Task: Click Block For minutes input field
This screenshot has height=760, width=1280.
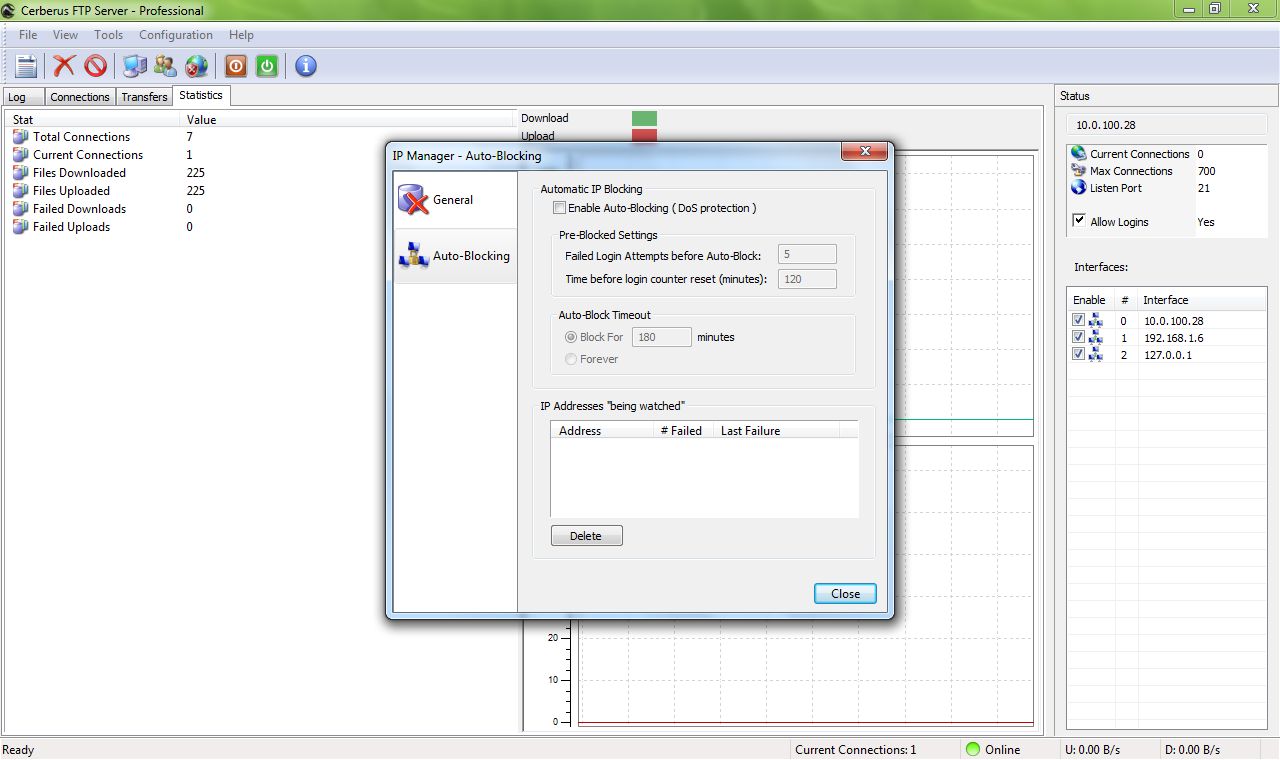Action: pos(661,337)
